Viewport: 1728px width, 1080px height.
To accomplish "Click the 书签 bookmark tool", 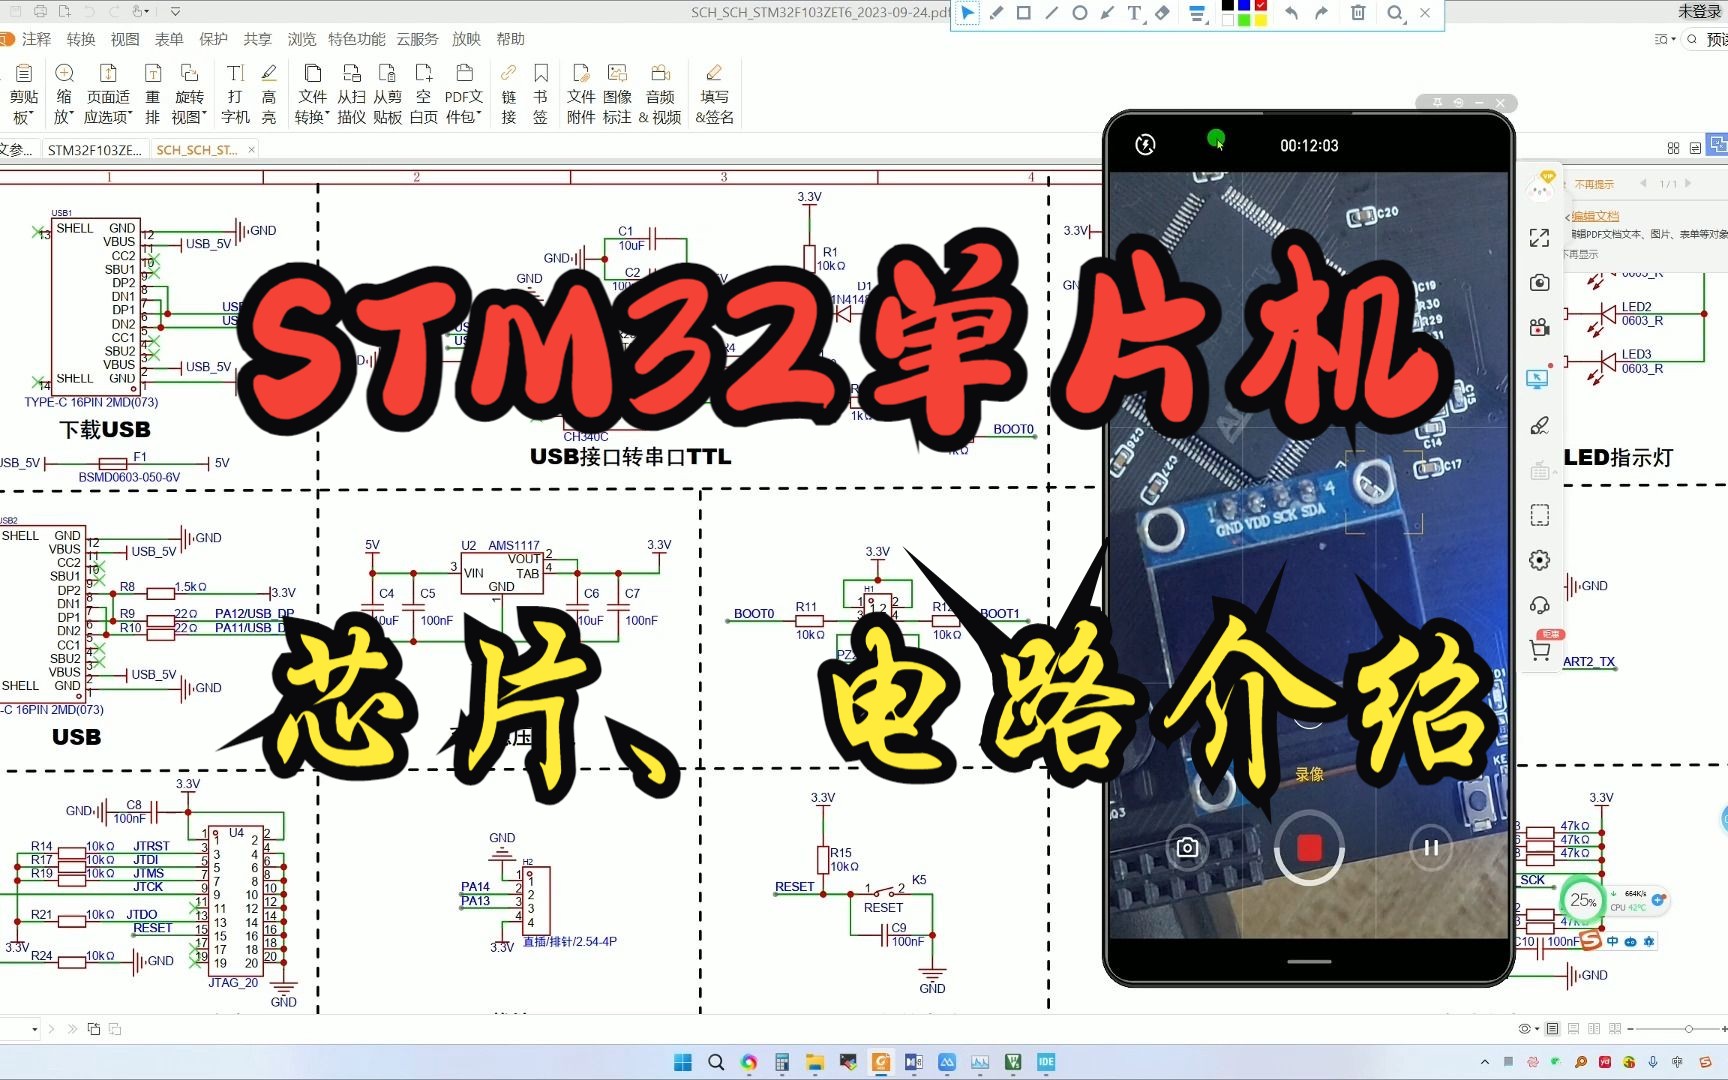I will tap(540, 95).
